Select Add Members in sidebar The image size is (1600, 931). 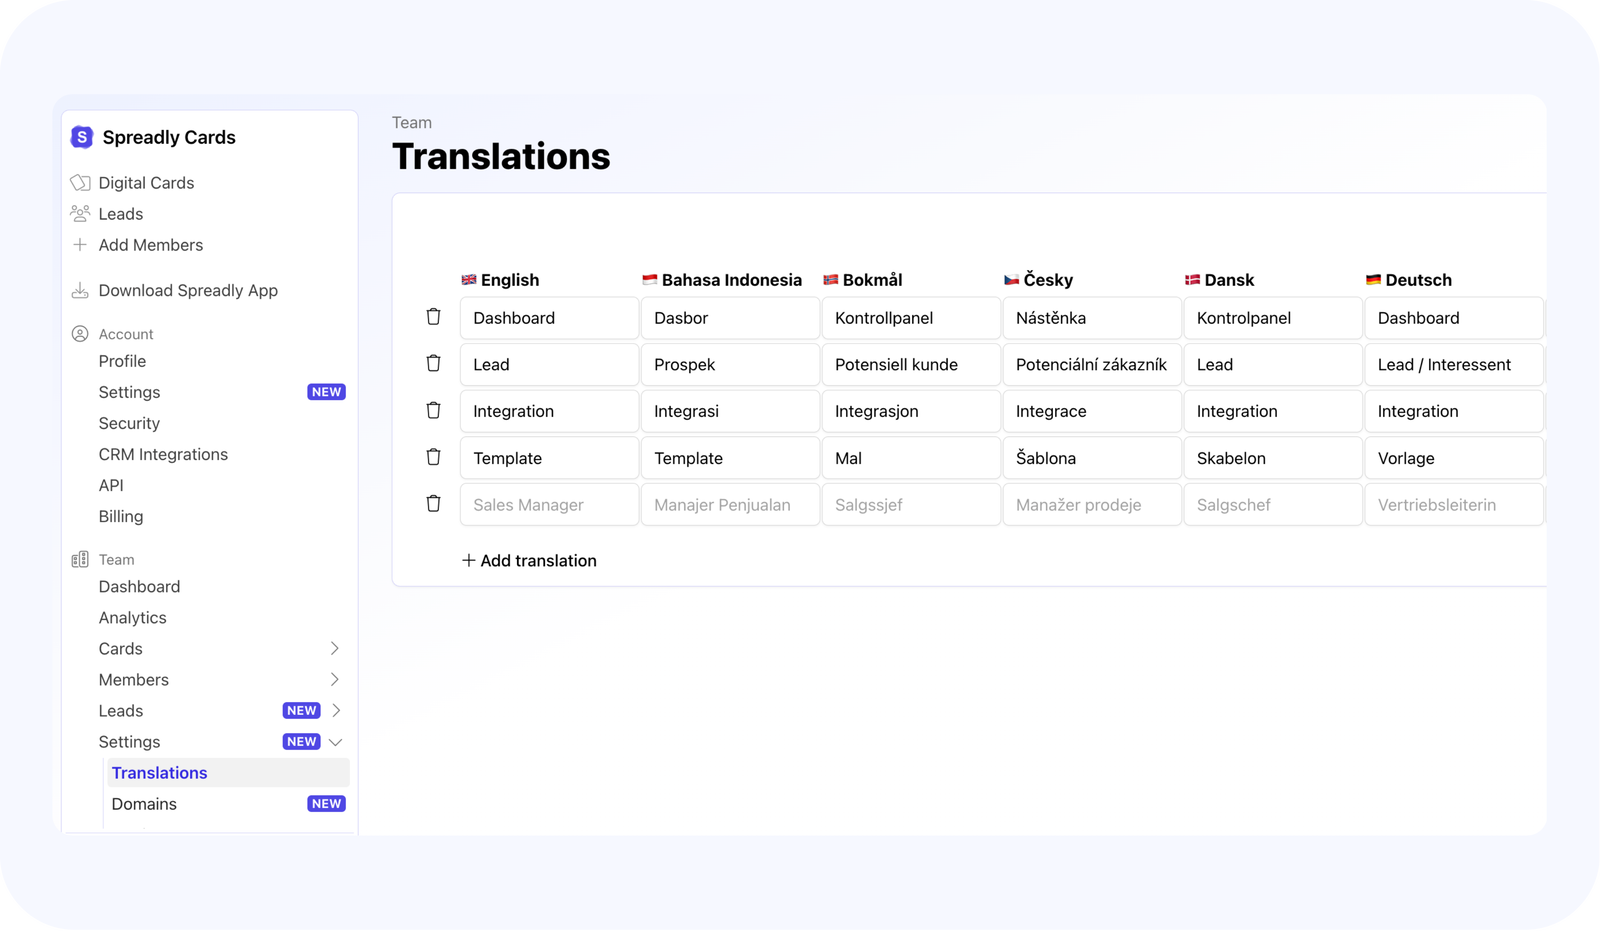[150, 245]
